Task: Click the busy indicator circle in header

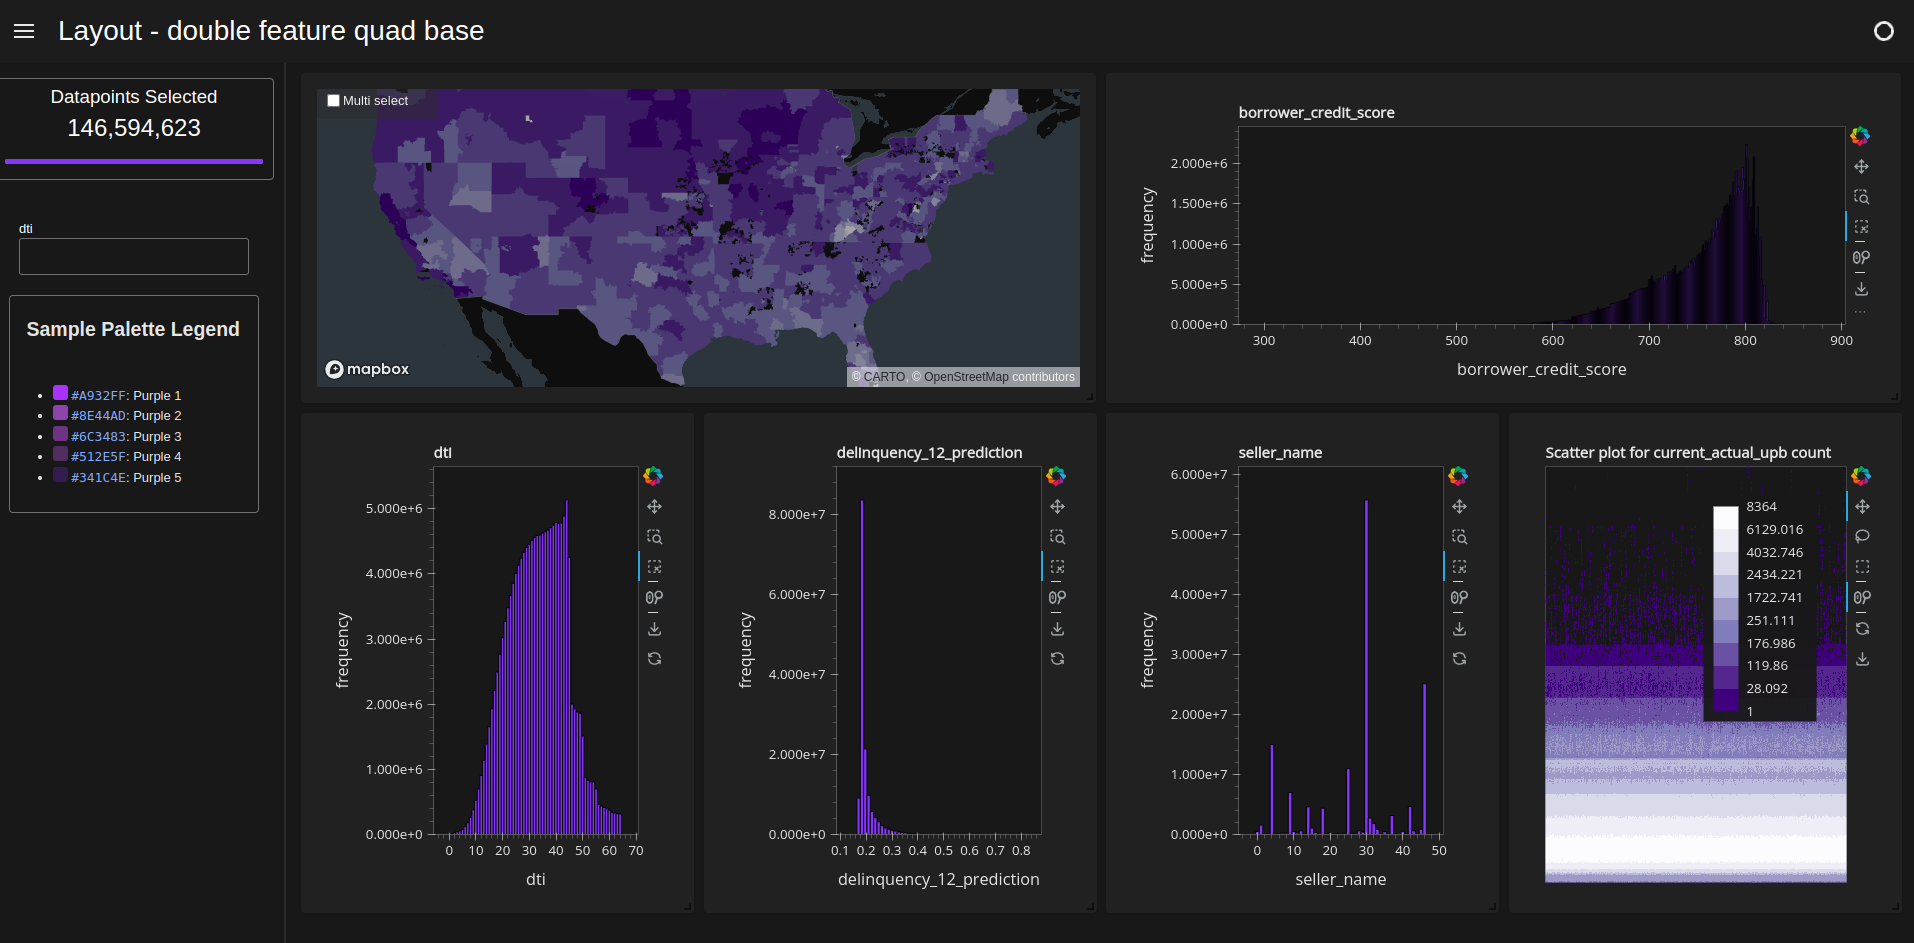Action: 1883,31
